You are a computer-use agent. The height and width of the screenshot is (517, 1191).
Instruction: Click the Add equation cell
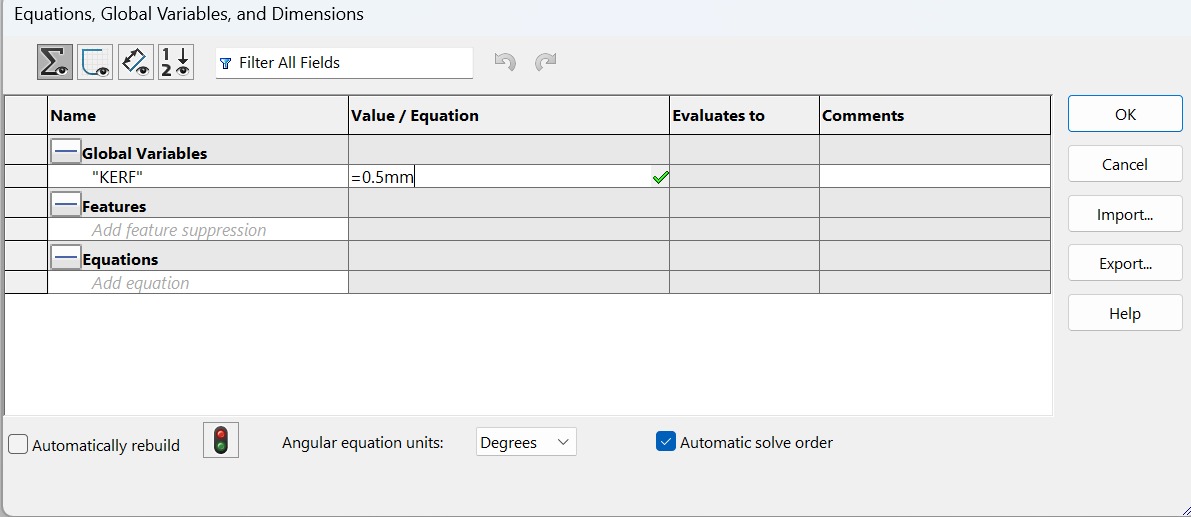197,283
